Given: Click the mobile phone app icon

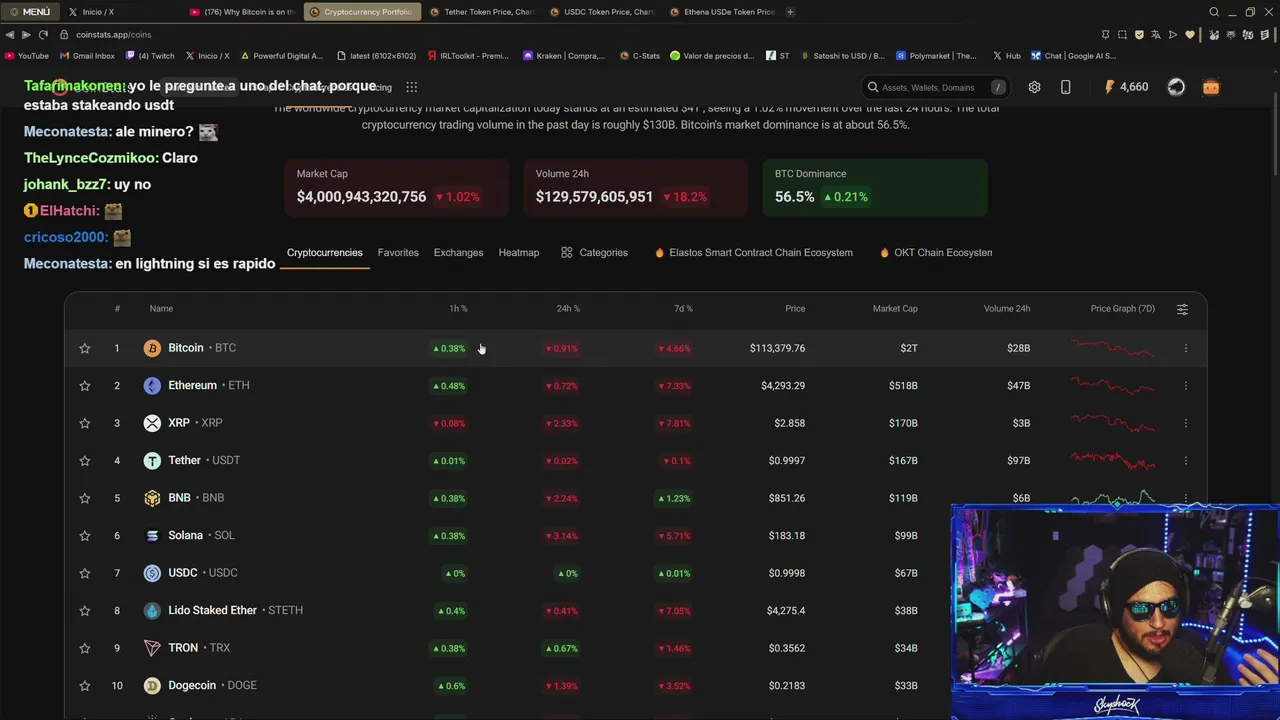Looking at the screenshot, I should click(x=1065, y=87).
